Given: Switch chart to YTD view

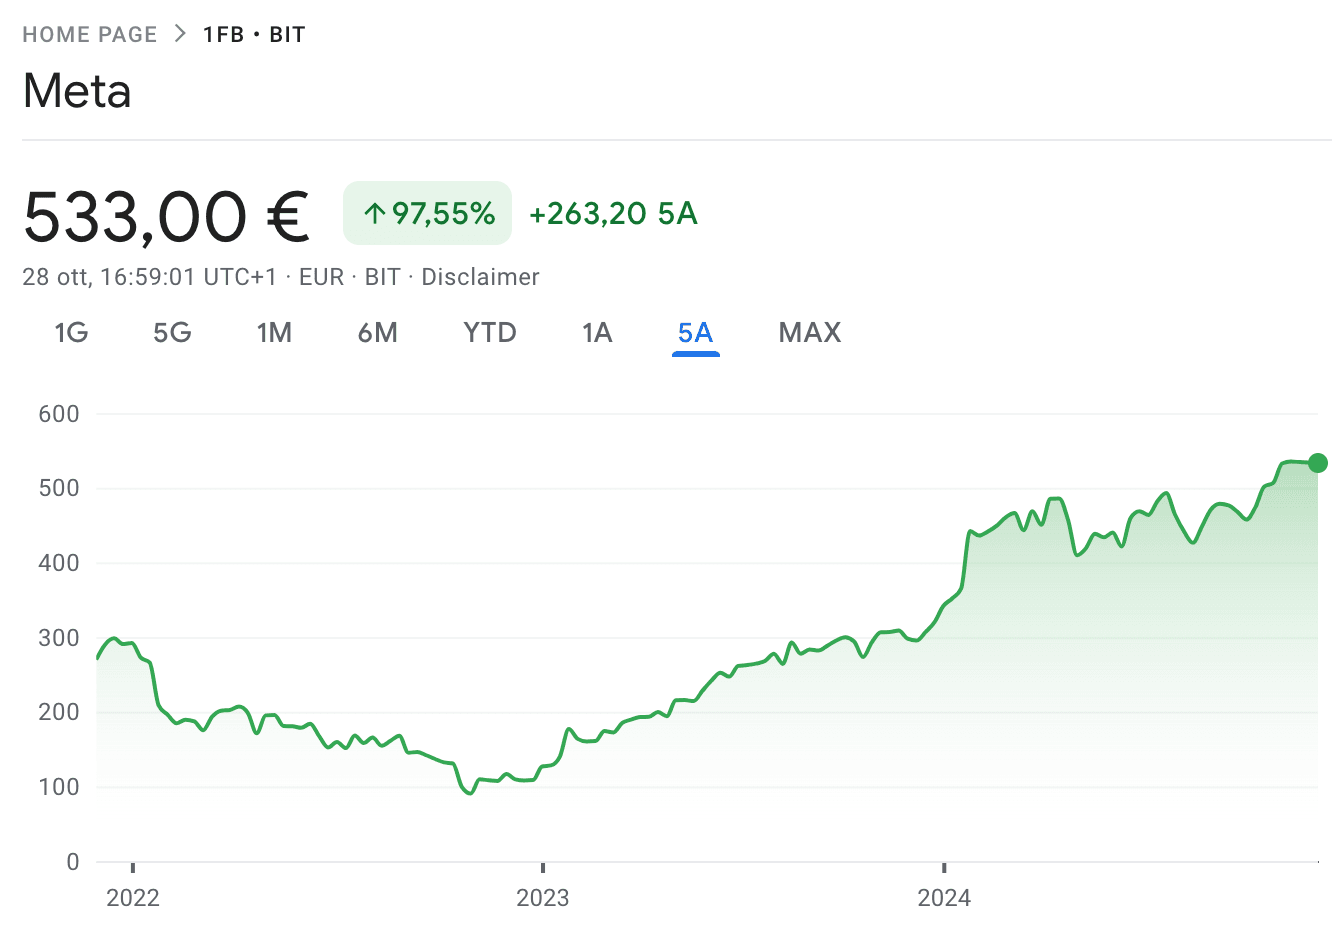Looking at the screenshot, I should [490, 332].
